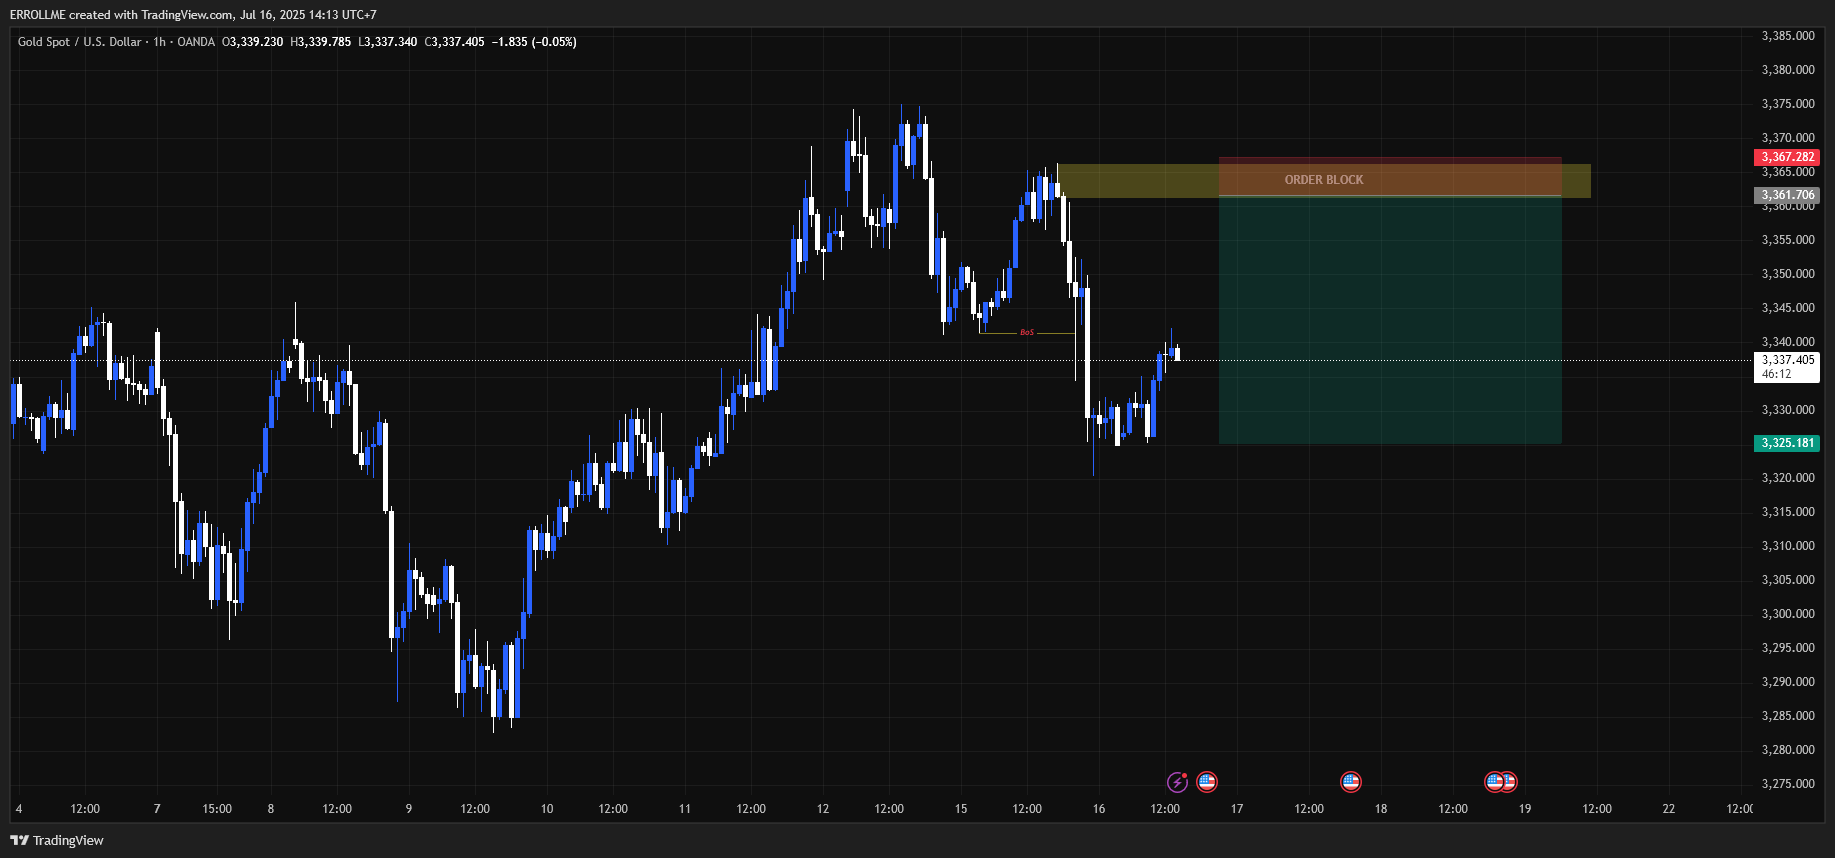The image size is (1835, 858).
Task: Select the green profit zone of short position
Action: [x=1390, y=320]
